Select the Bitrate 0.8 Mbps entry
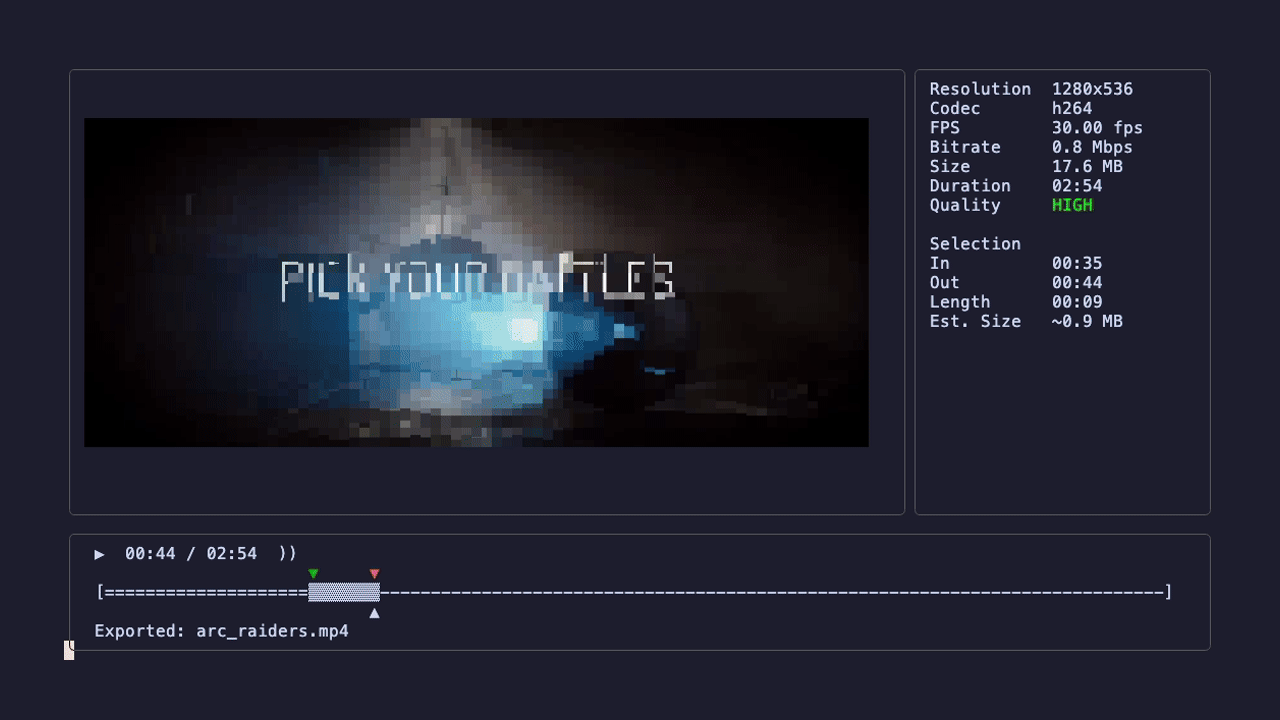 coord(1092,147)
